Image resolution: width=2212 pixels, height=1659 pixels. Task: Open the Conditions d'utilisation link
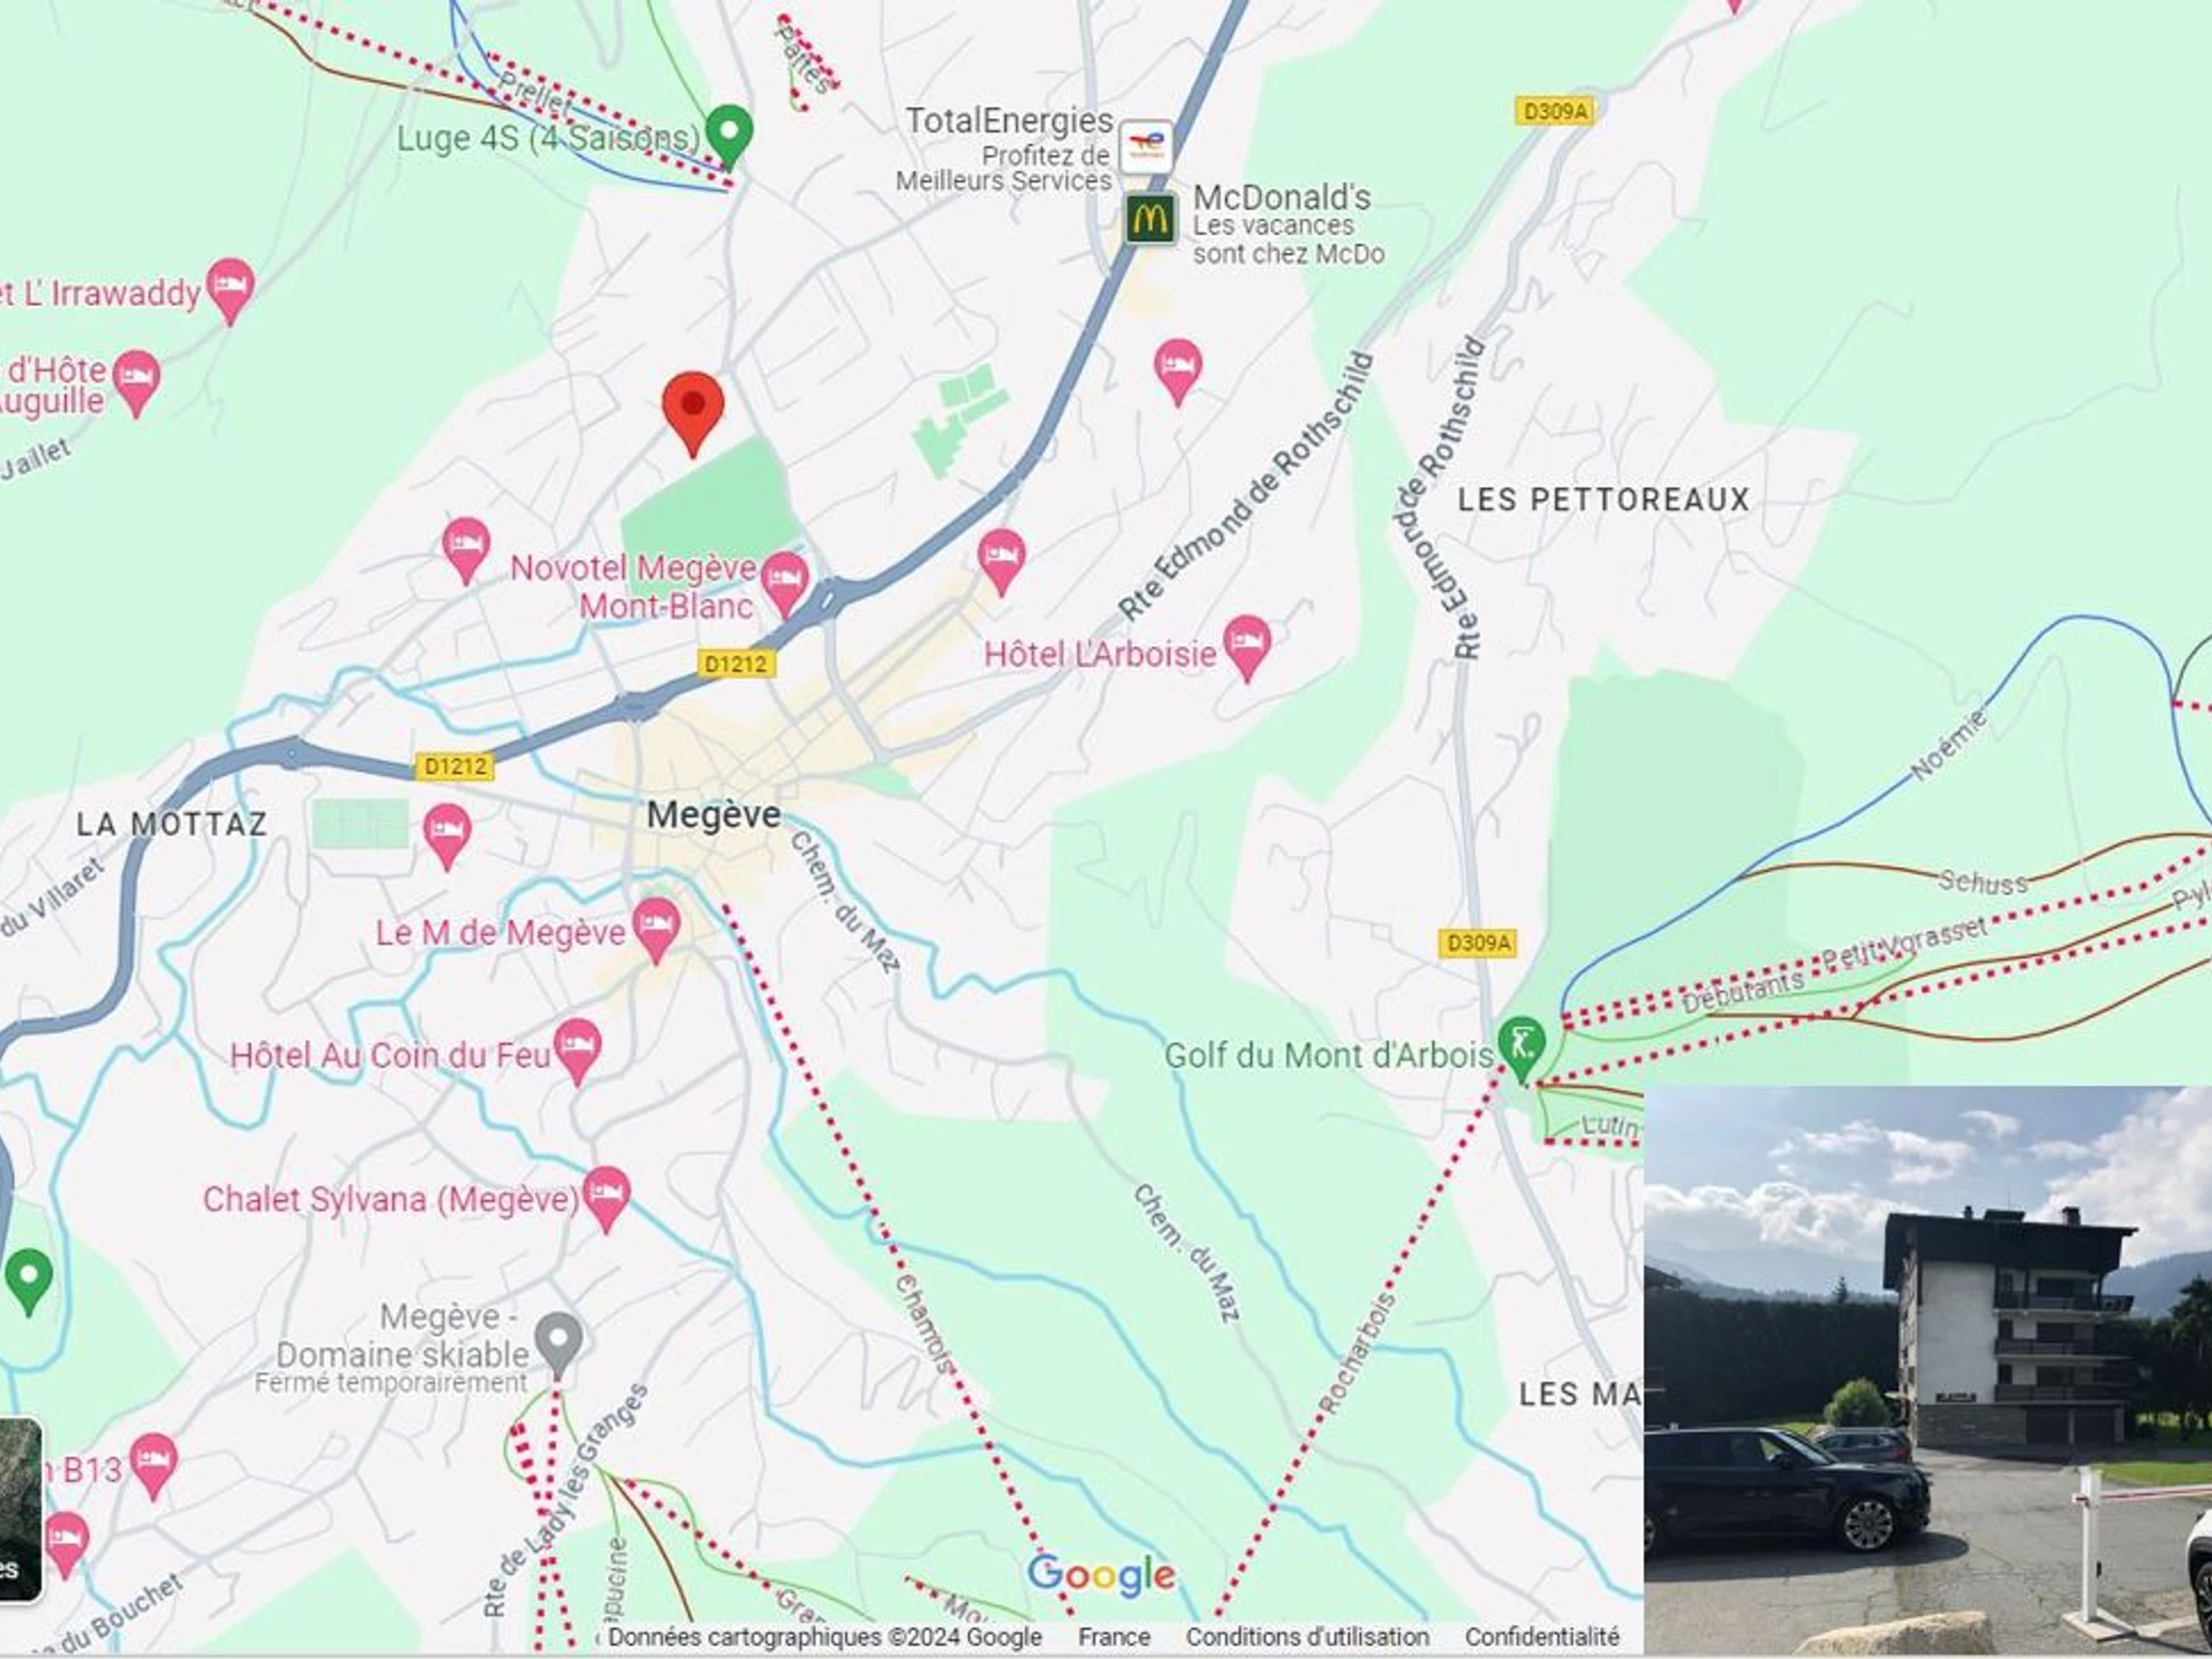1307,1636
